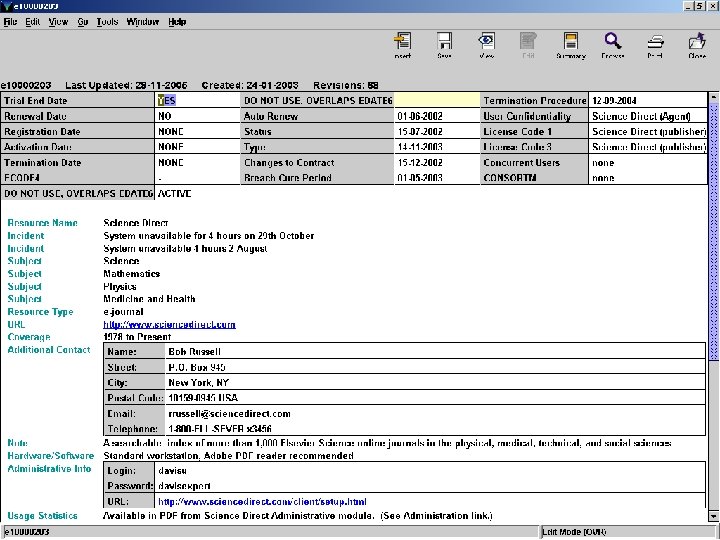
Task: Click the empty yellow DO NOT USE field
Action: point(436,101)
